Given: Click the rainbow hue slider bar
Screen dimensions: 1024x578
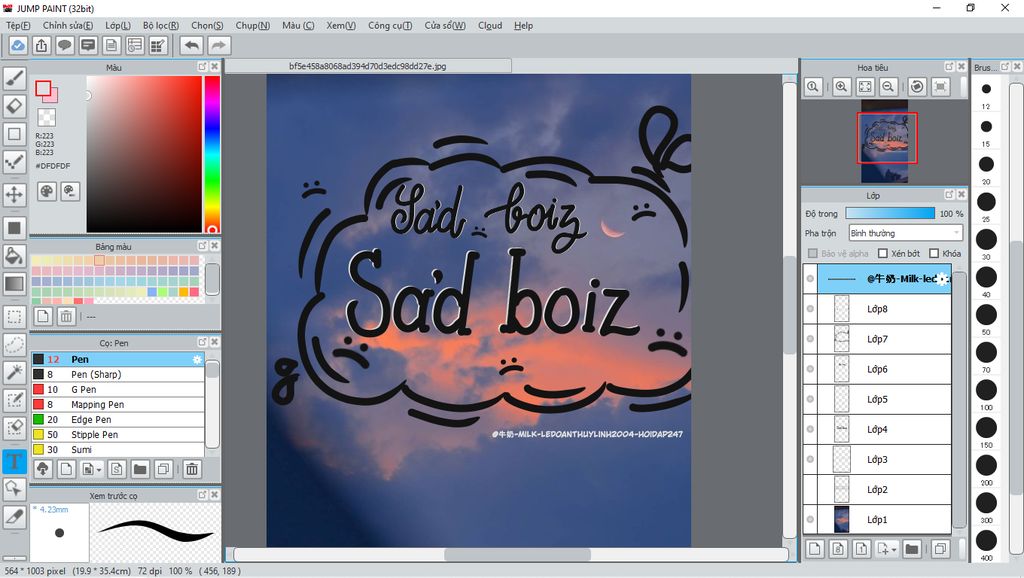Looking at the screenshot, I should (x=212, y=153).
